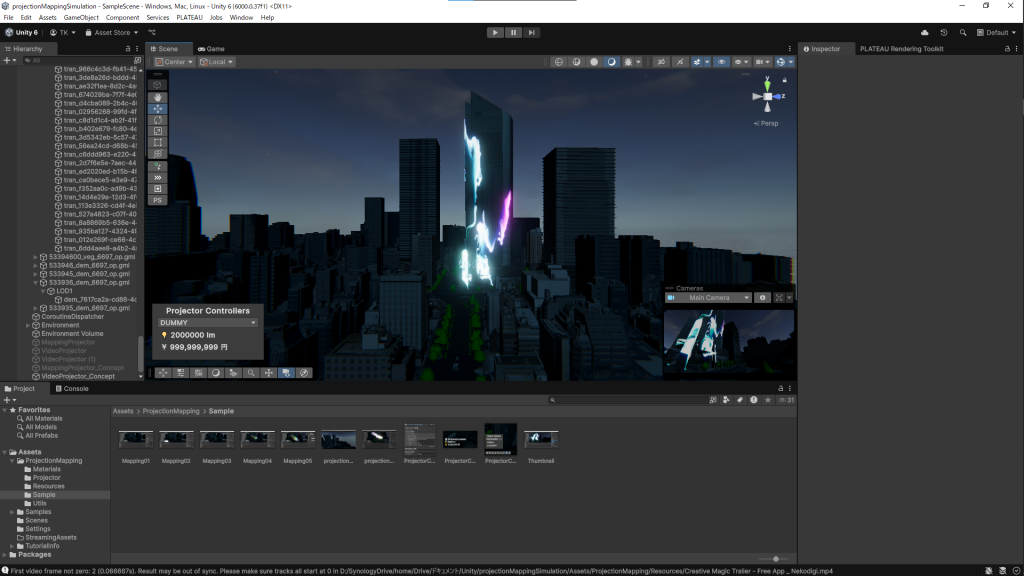Open the PLATEAU menu
Image resolution: width=1024 pixels, height=576 pixels.
[189, 18]
